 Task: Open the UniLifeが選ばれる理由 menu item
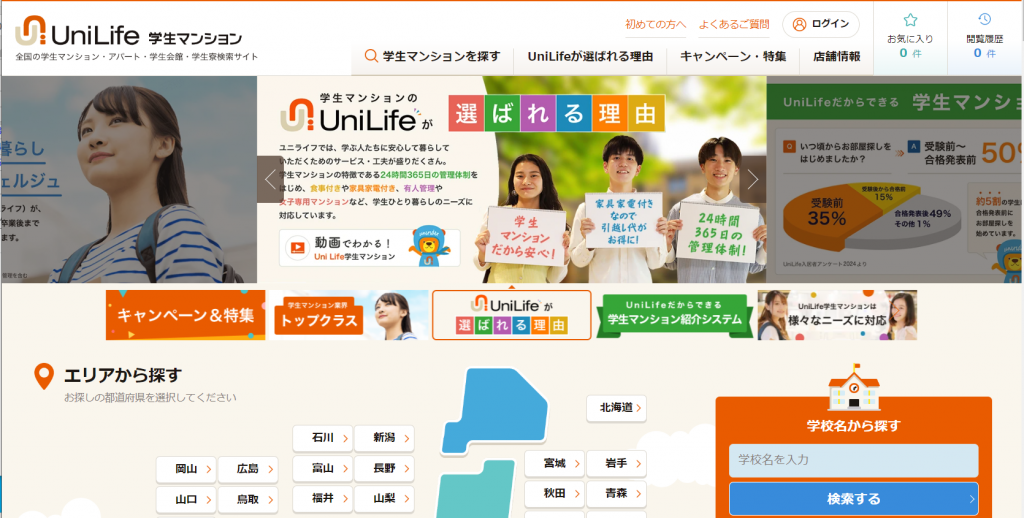pos(590,56)
